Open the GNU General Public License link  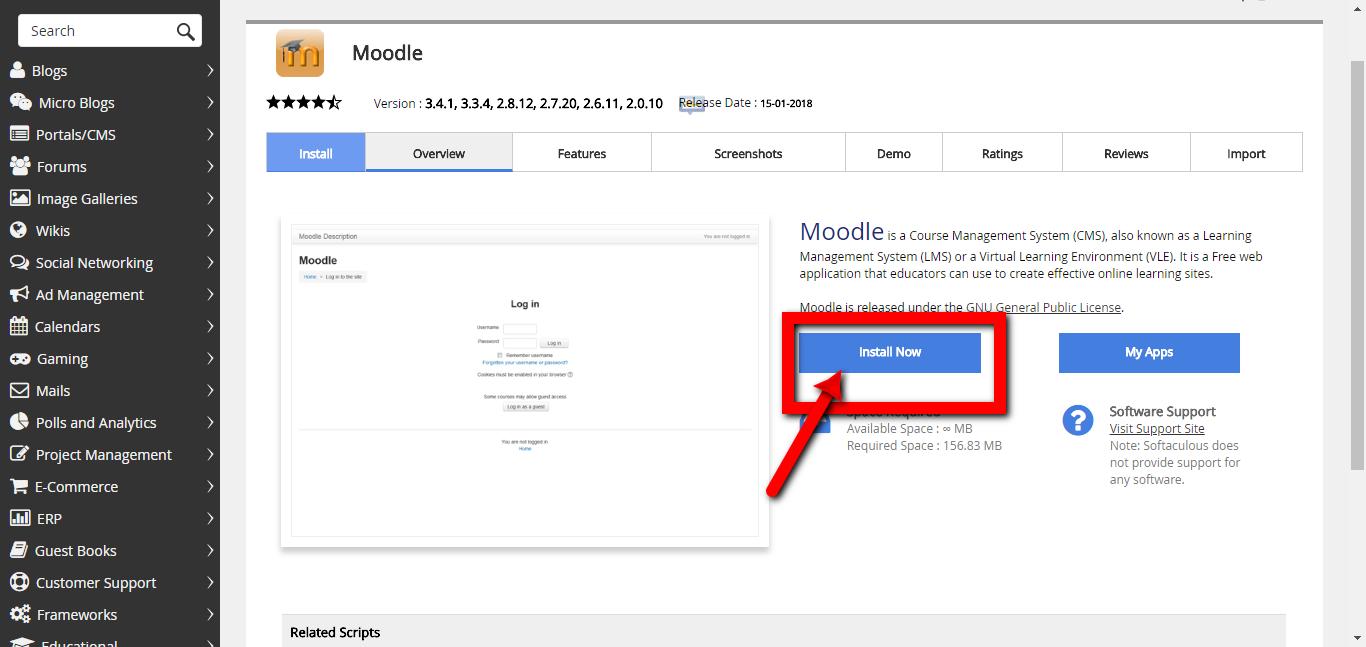1044,307
